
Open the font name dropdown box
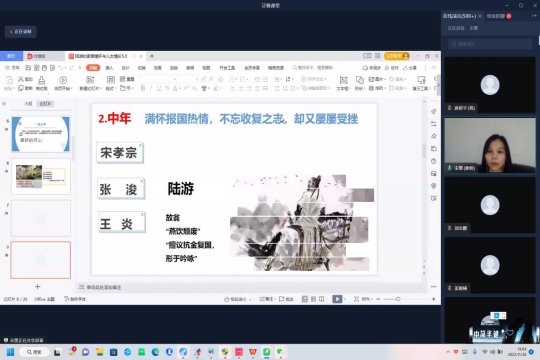click(x=158, y=79)
